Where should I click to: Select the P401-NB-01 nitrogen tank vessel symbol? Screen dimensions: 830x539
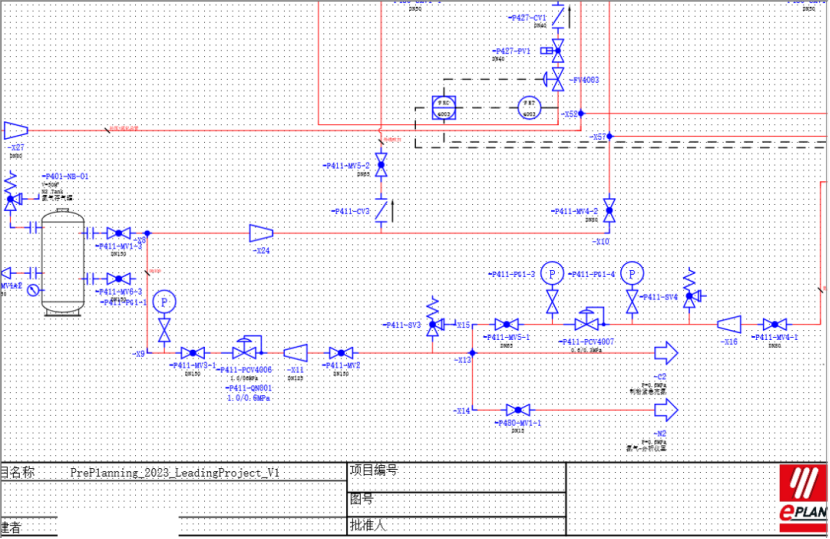[63, 262]
